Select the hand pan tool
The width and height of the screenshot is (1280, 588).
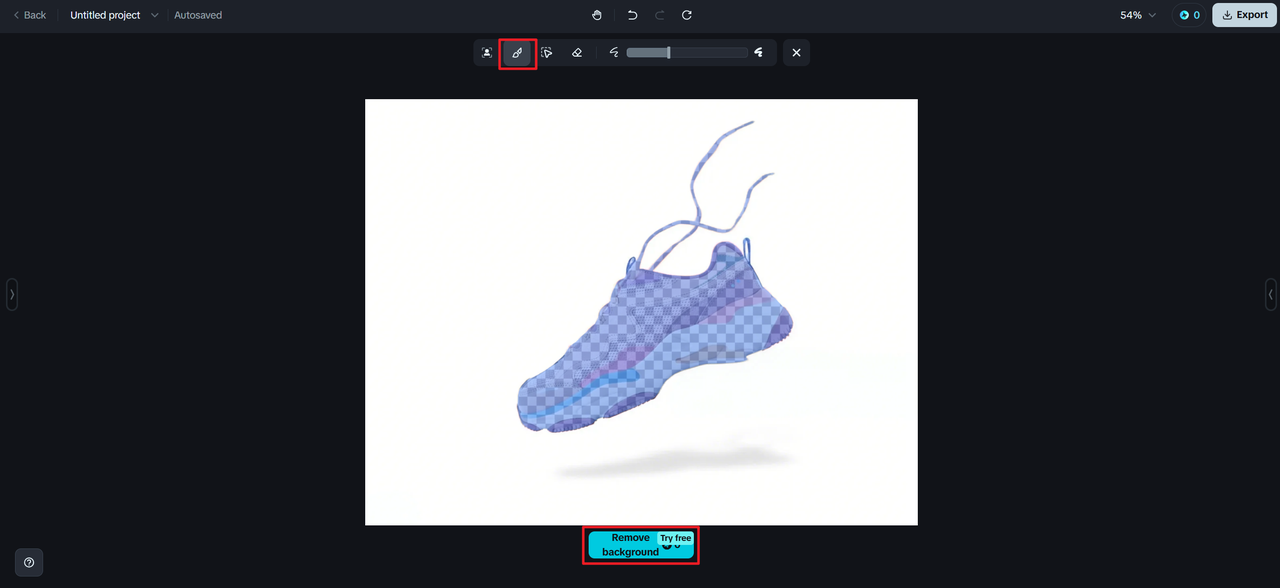(x=597, y=15)
